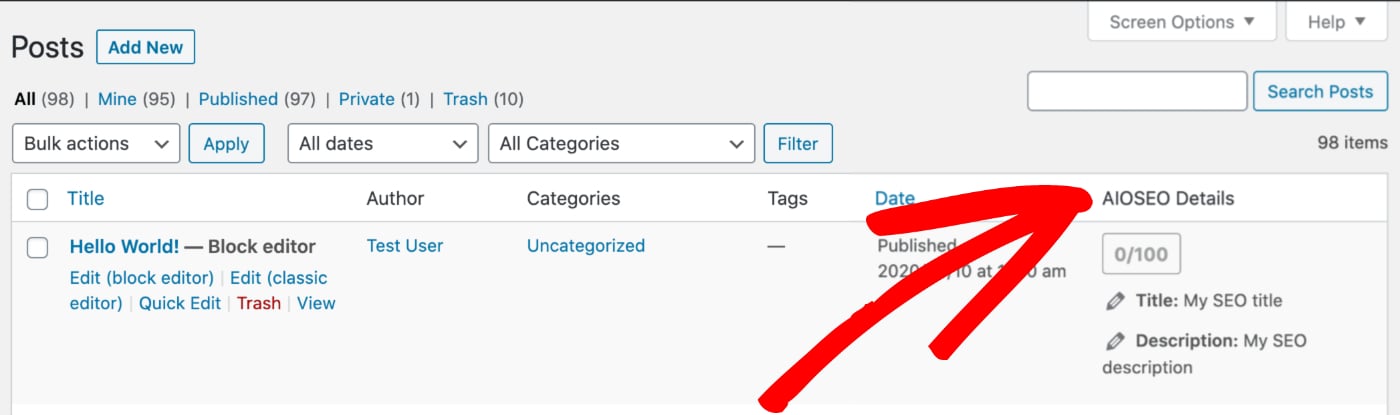Open the Help tab

[1337, 21]
